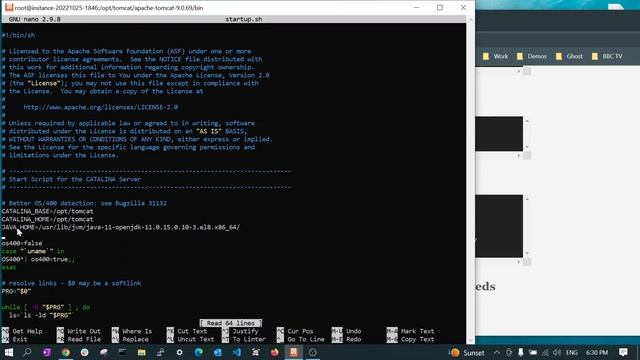Click the JAVA_HOME path line

tap(121, 227)
